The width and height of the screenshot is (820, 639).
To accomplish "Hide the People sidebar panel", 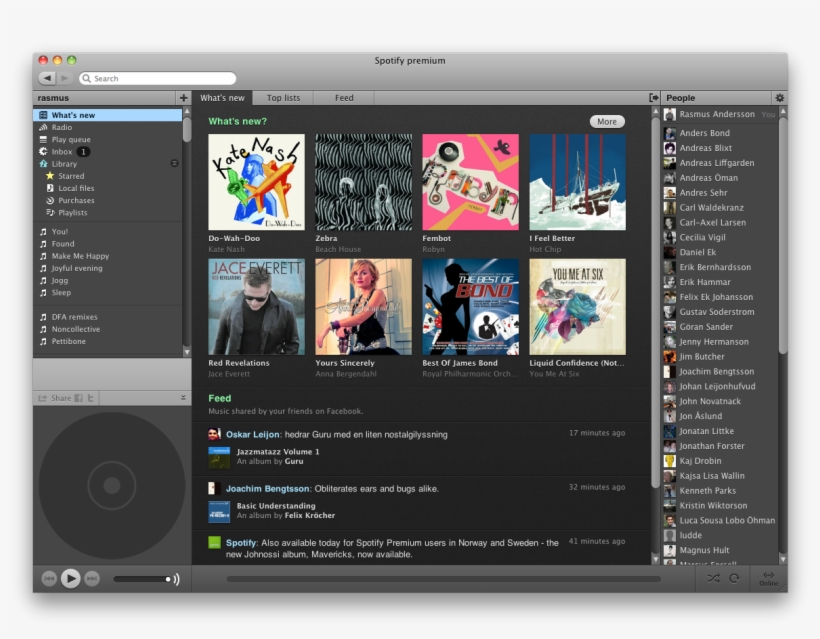I will pyautogui.click(x=653, y=98).
